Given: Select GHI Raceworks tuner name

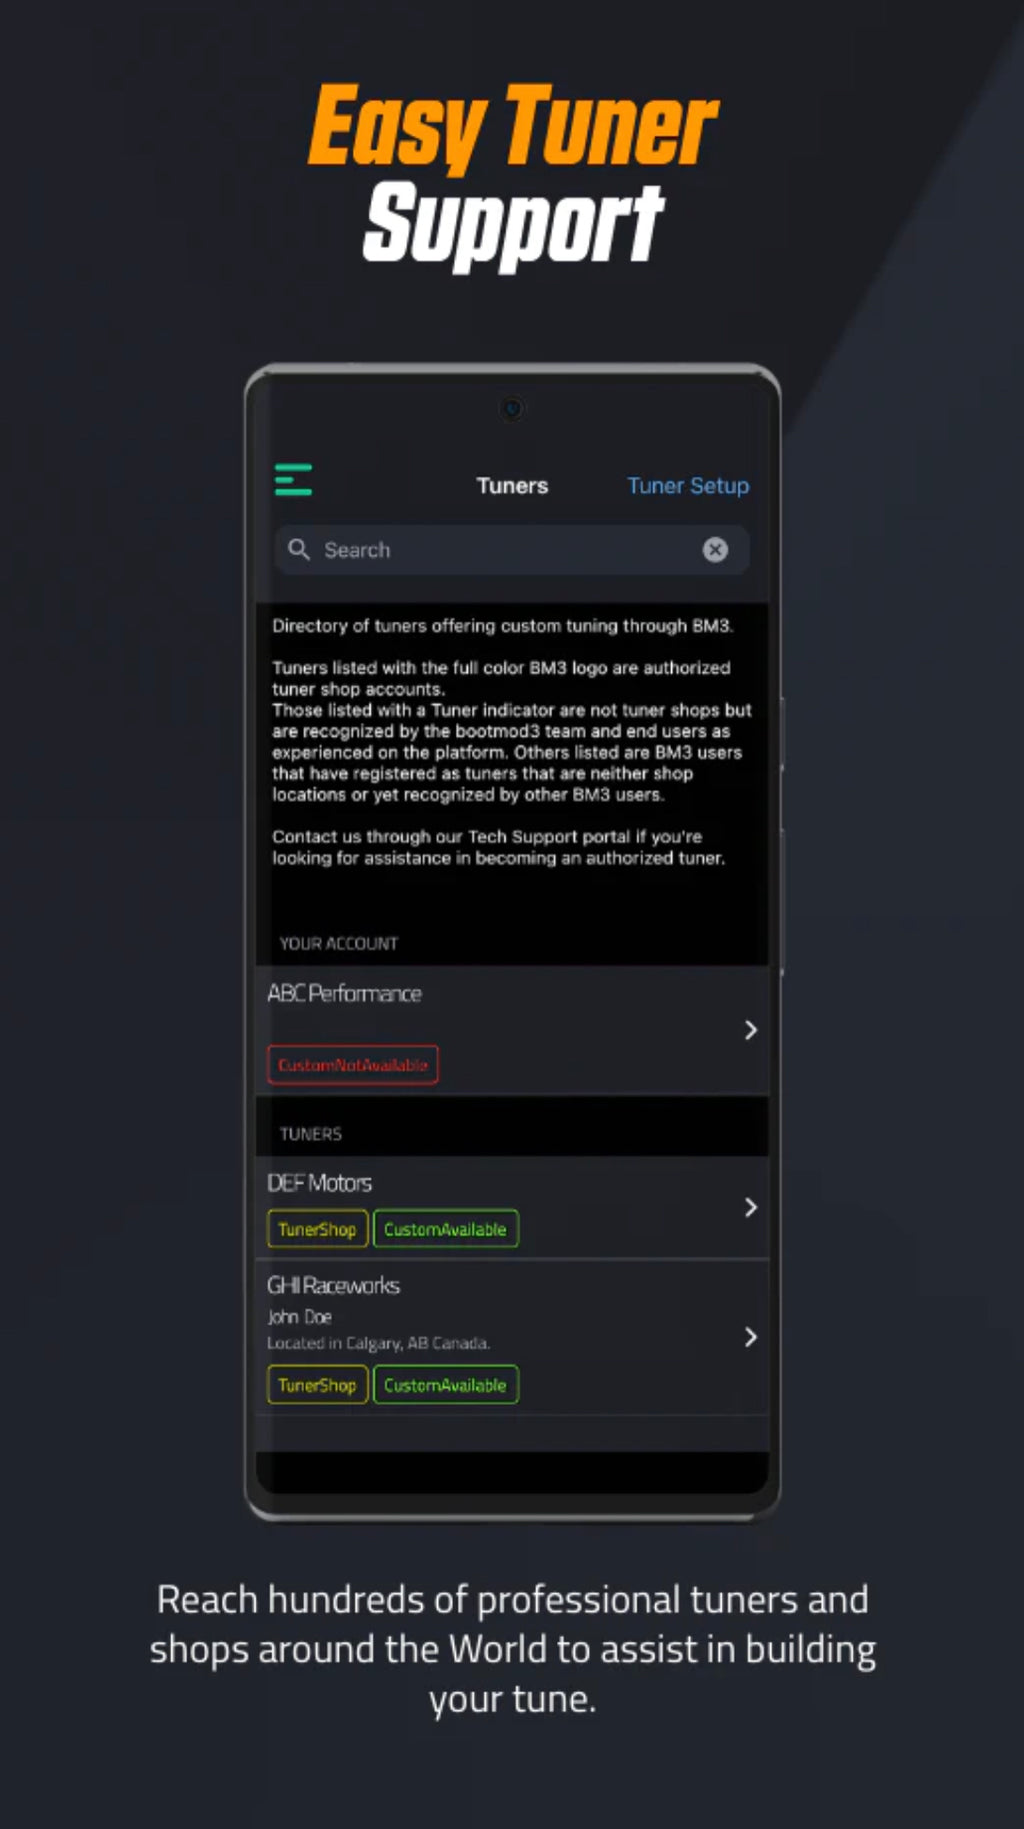Looking at the screenshot, I should [x=333, y=1286].
